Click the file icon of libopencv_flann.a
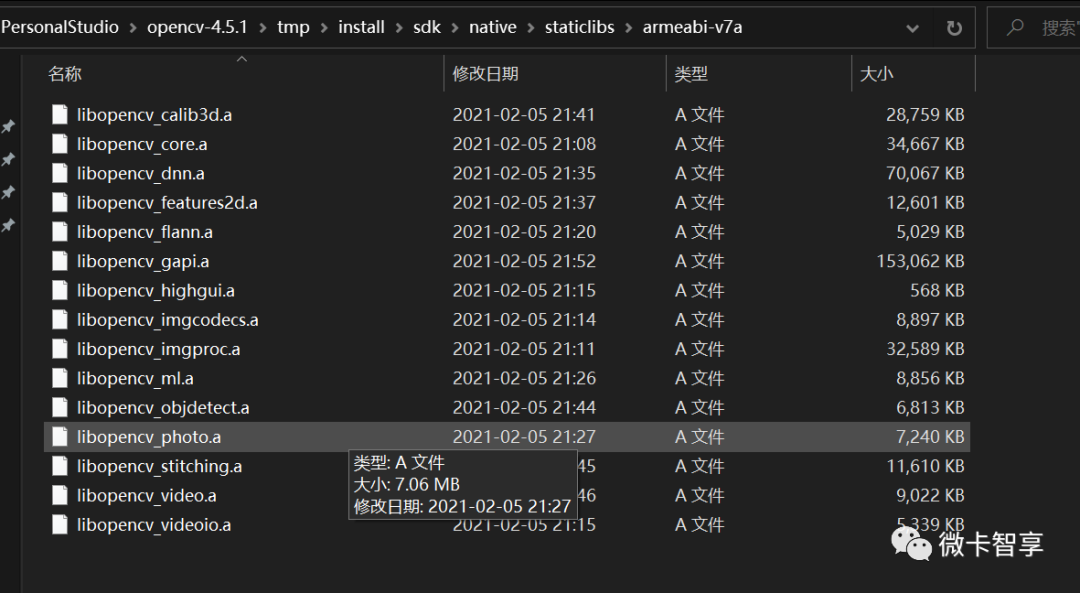Screen dimensions: 1080x593 (x=60, y=231)
